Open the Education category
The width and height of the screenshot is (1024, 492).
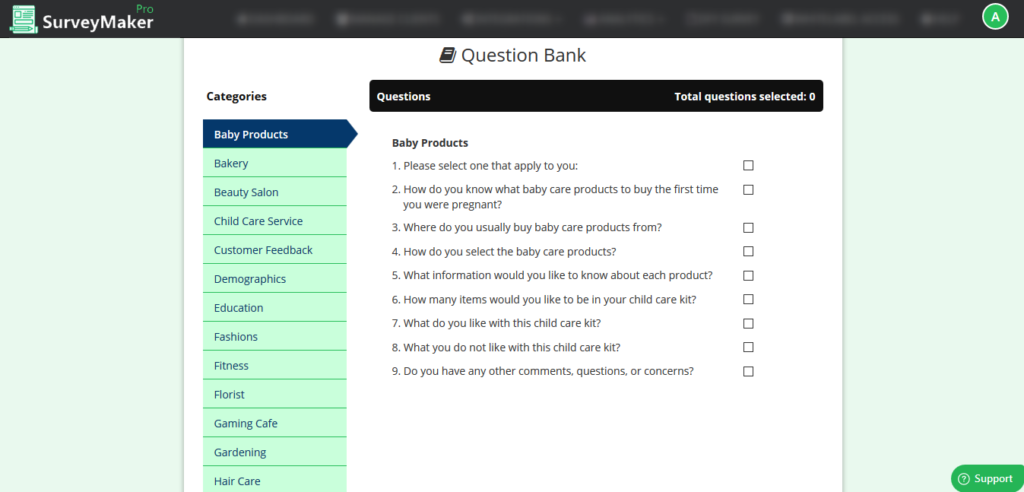click(x=275, y=307)
